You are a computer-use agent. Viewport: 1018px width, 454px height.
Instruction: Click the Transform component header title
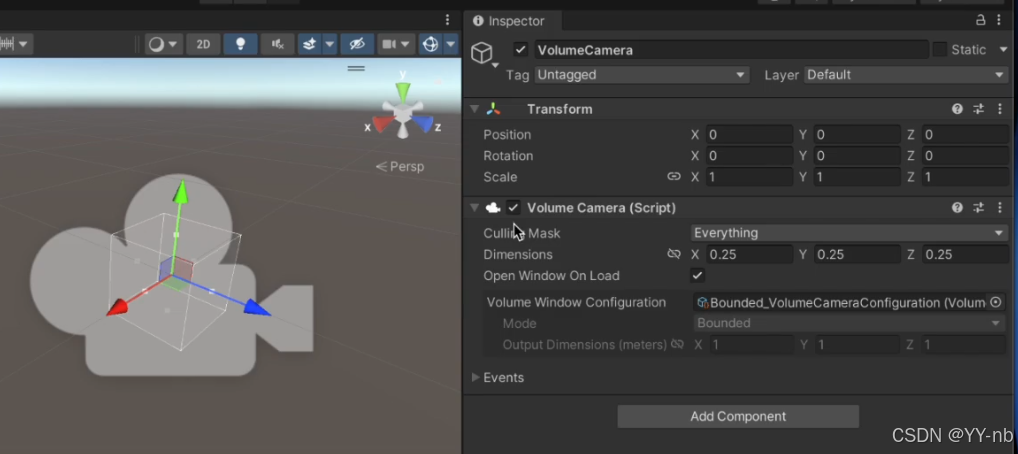pos(560,109)
